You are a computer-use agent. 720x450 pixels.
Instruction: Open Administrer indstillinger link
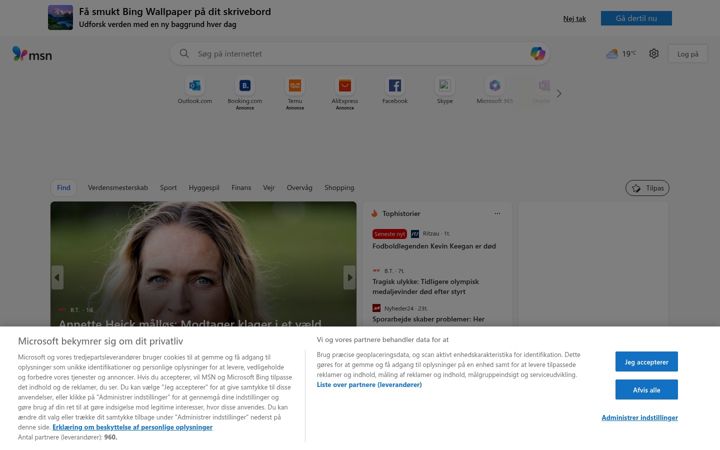point(640,417)
